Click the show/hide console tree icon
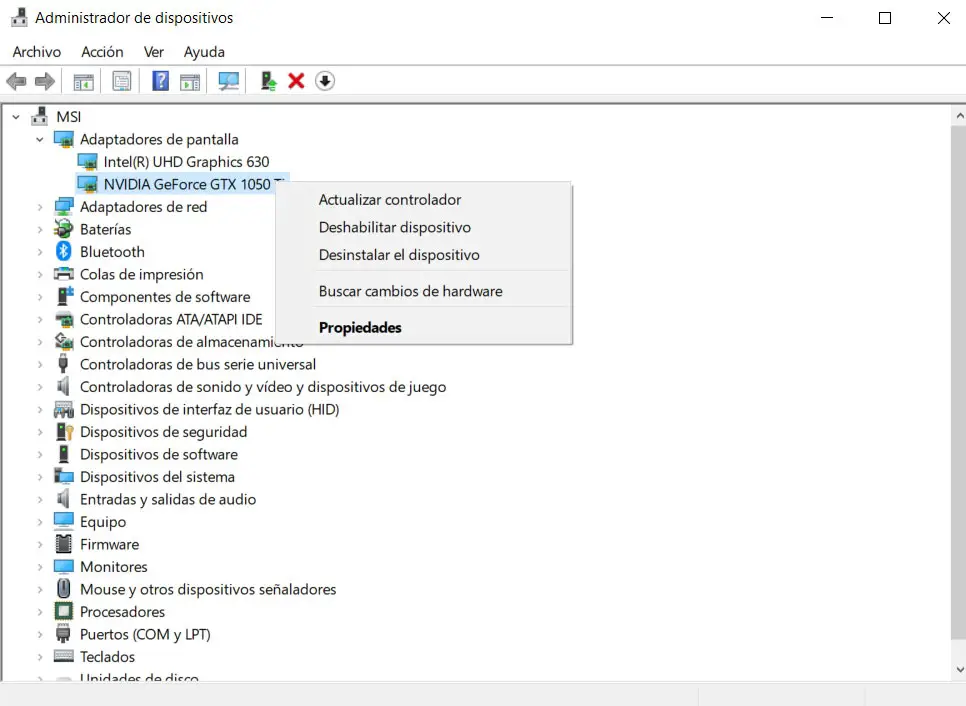This screenshot has width=966, height=706. tap(83, 81)
